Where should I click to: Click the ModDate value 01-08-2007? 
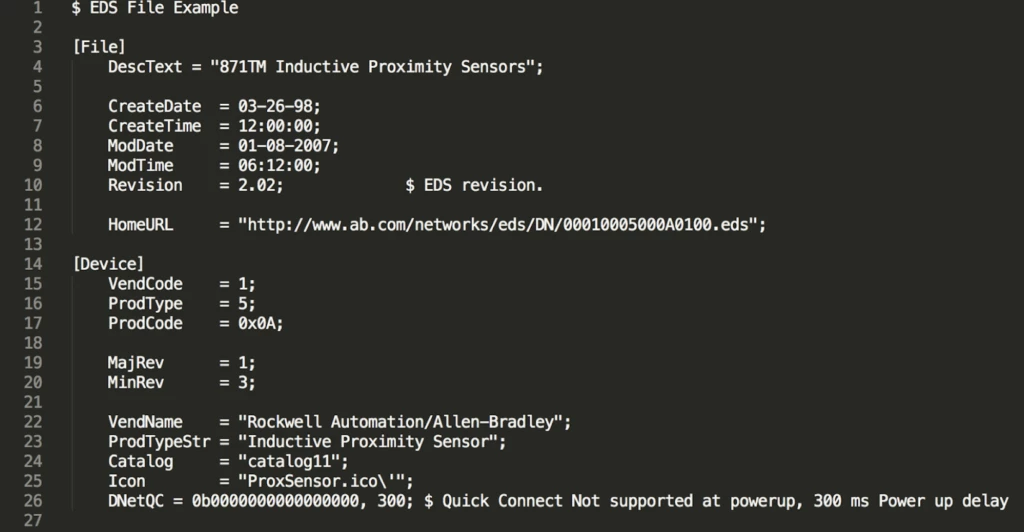287,146
